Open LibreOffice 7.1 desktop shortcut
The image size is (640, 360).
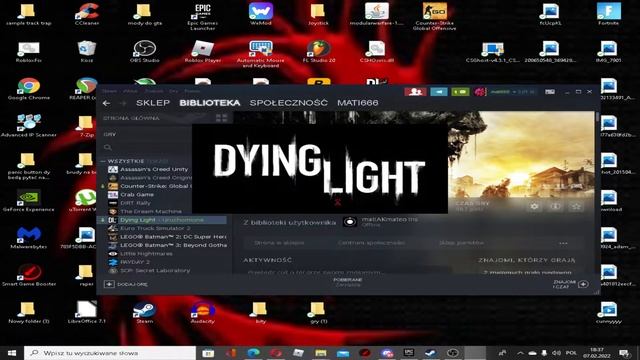(x=87, y=313)
